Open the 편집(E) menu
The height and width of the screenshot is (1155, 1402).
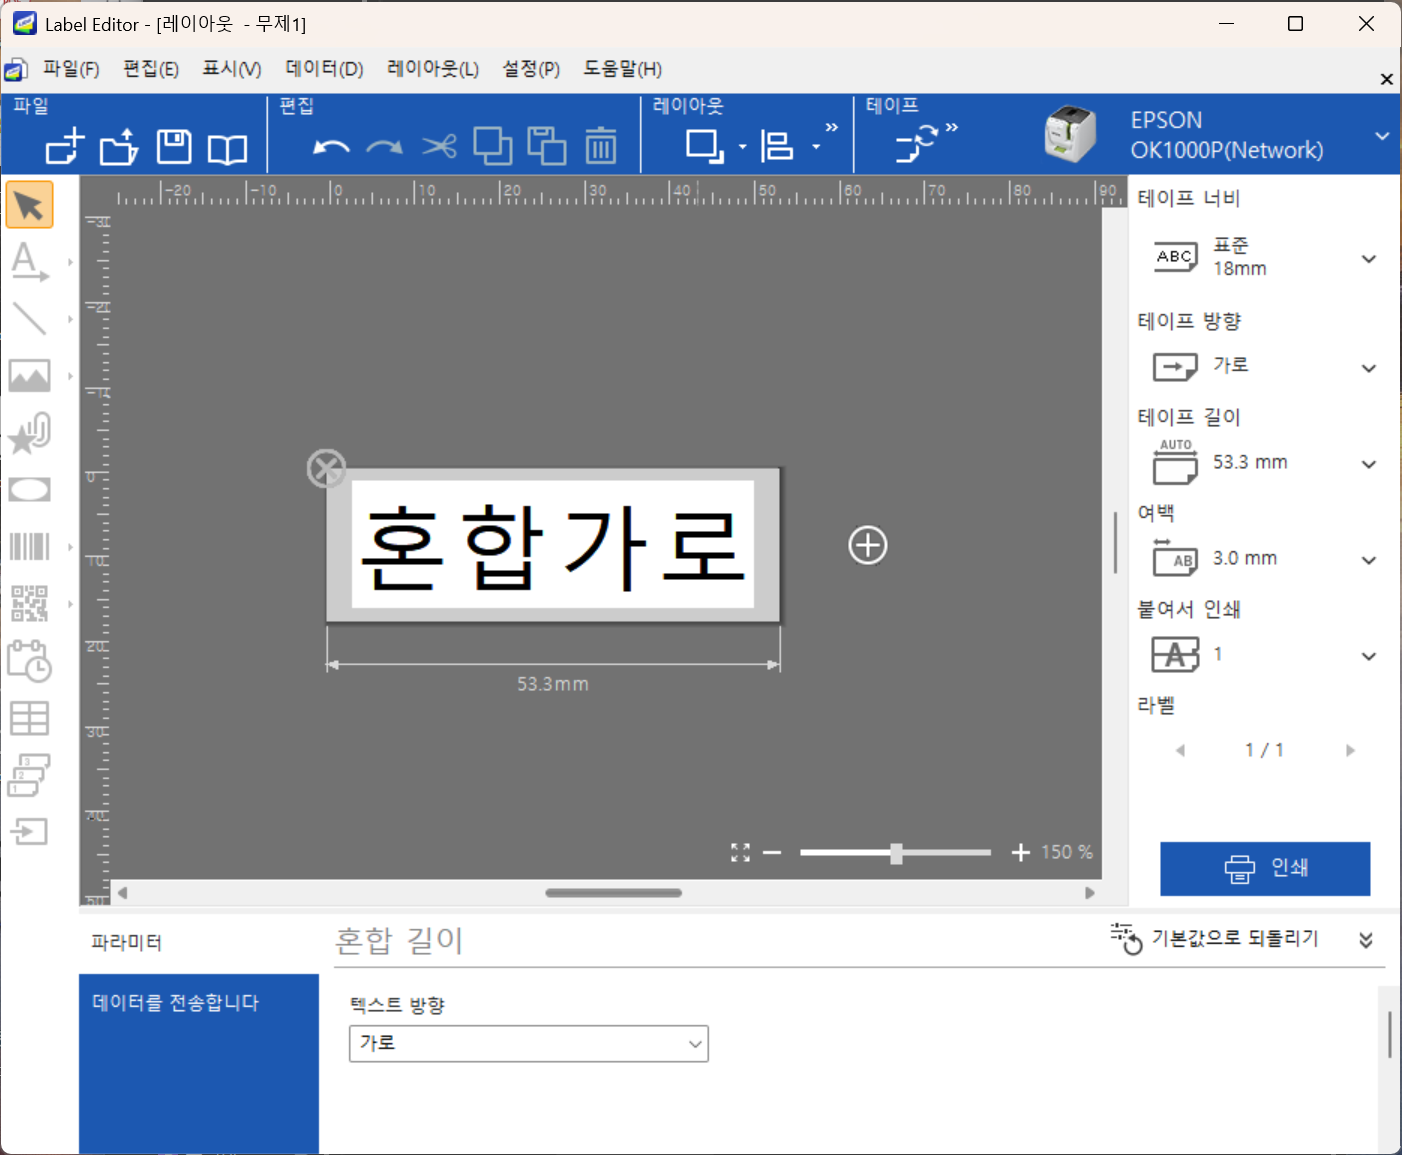[x=151, y=69]
